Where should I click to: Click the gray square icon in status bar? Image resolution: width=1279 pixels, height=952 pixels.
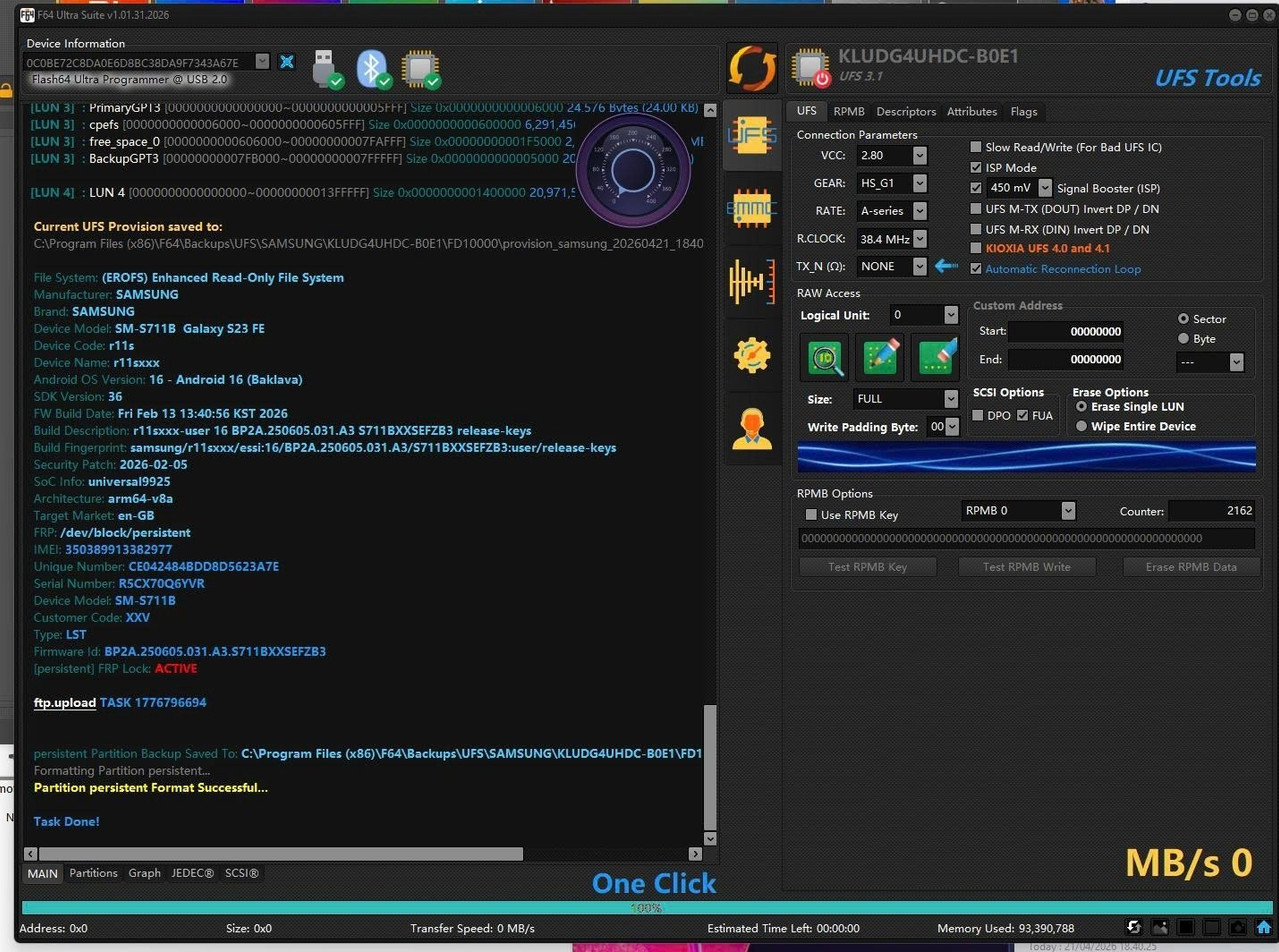click(x=1212, y=927)
